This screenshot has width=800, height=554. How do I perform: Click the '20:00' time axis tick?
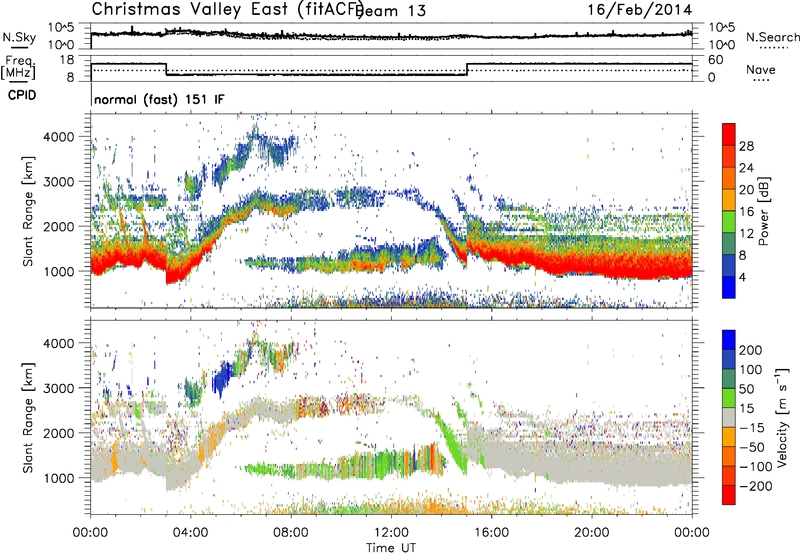[x=591, y=532]
